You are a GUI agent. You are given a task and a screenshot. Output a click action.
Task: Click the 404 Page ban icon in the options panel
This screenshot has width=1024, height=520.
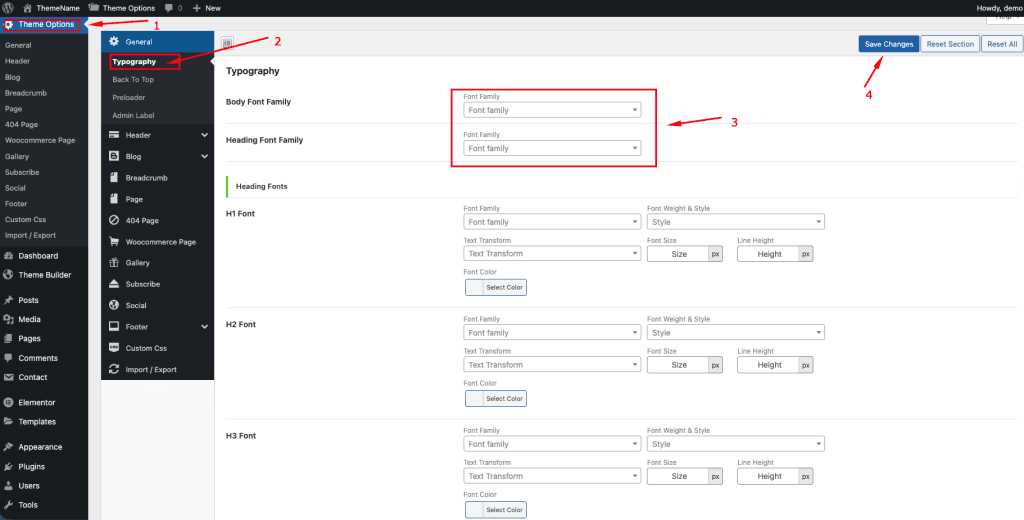point(114,220)
